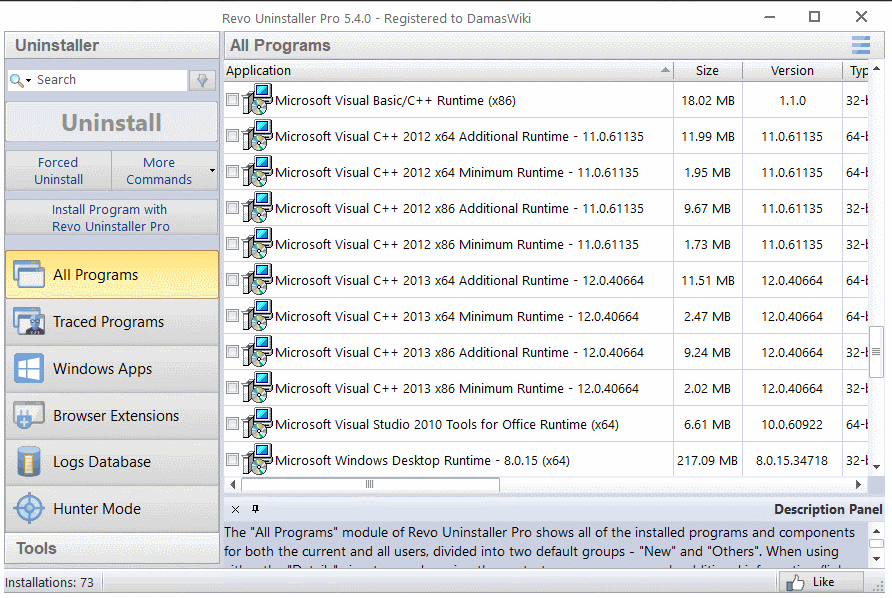Check Visual C++ 2013 x64 Additional Runtime checkbox
This screenshot has width=892, height=598.
[x=232, y=279]
